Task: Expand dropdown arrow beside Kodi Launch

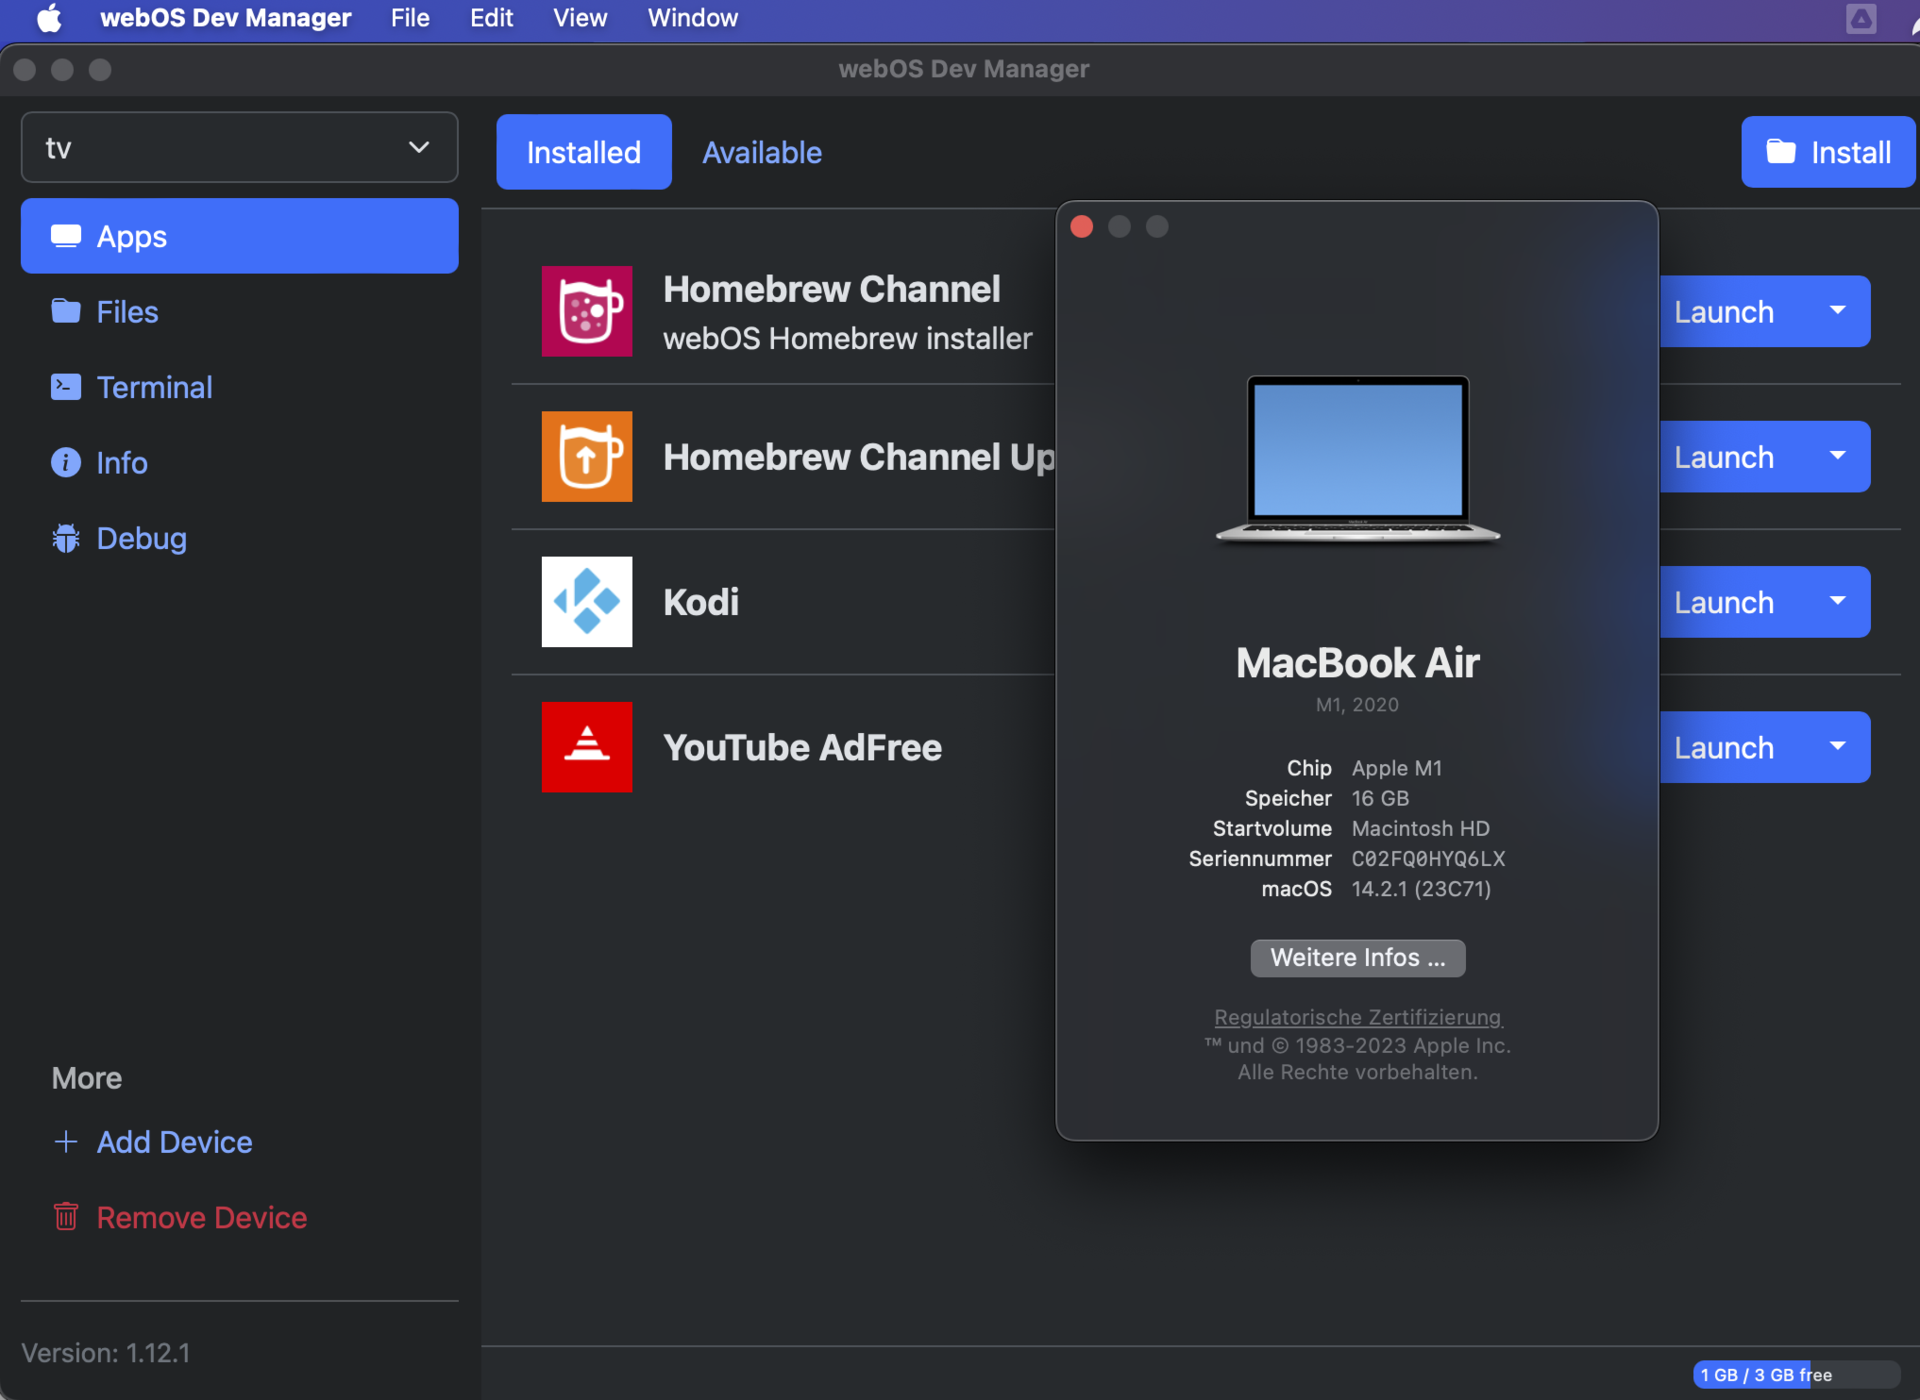Action: pos(1837,601)
